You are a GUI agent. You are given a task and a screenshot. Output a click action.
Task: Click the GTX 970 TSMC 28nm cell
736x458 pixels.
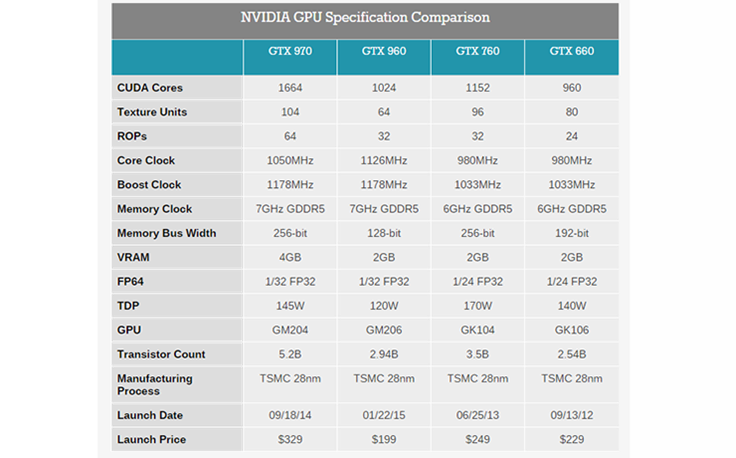point(290,379)
